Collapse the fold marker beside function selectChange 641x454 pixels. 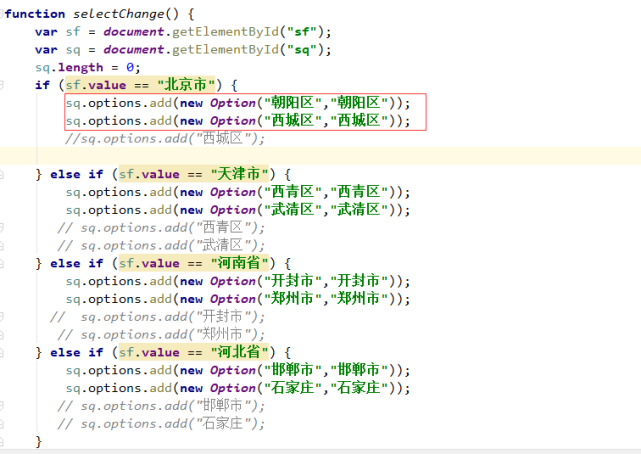[x=2, y=14]
